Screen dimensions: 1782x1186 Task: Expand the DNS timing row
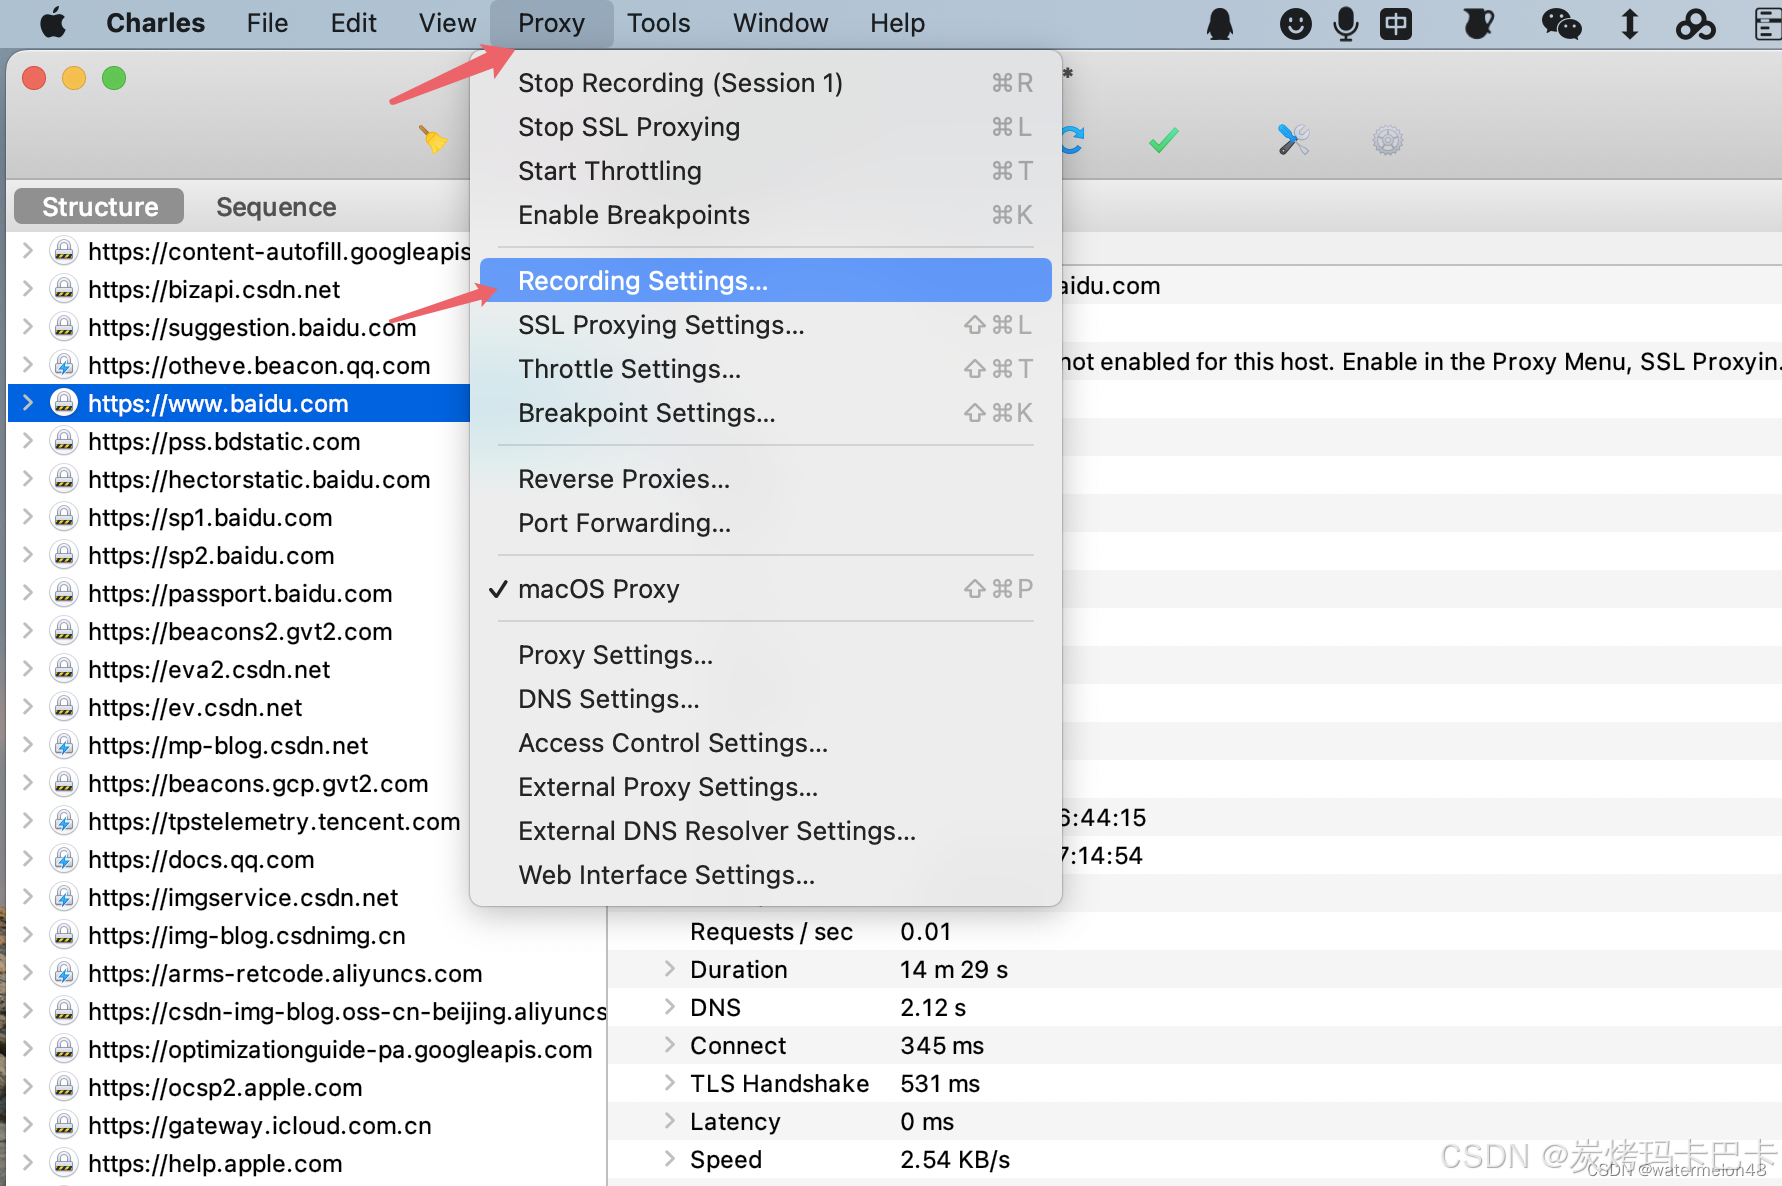669,1007
